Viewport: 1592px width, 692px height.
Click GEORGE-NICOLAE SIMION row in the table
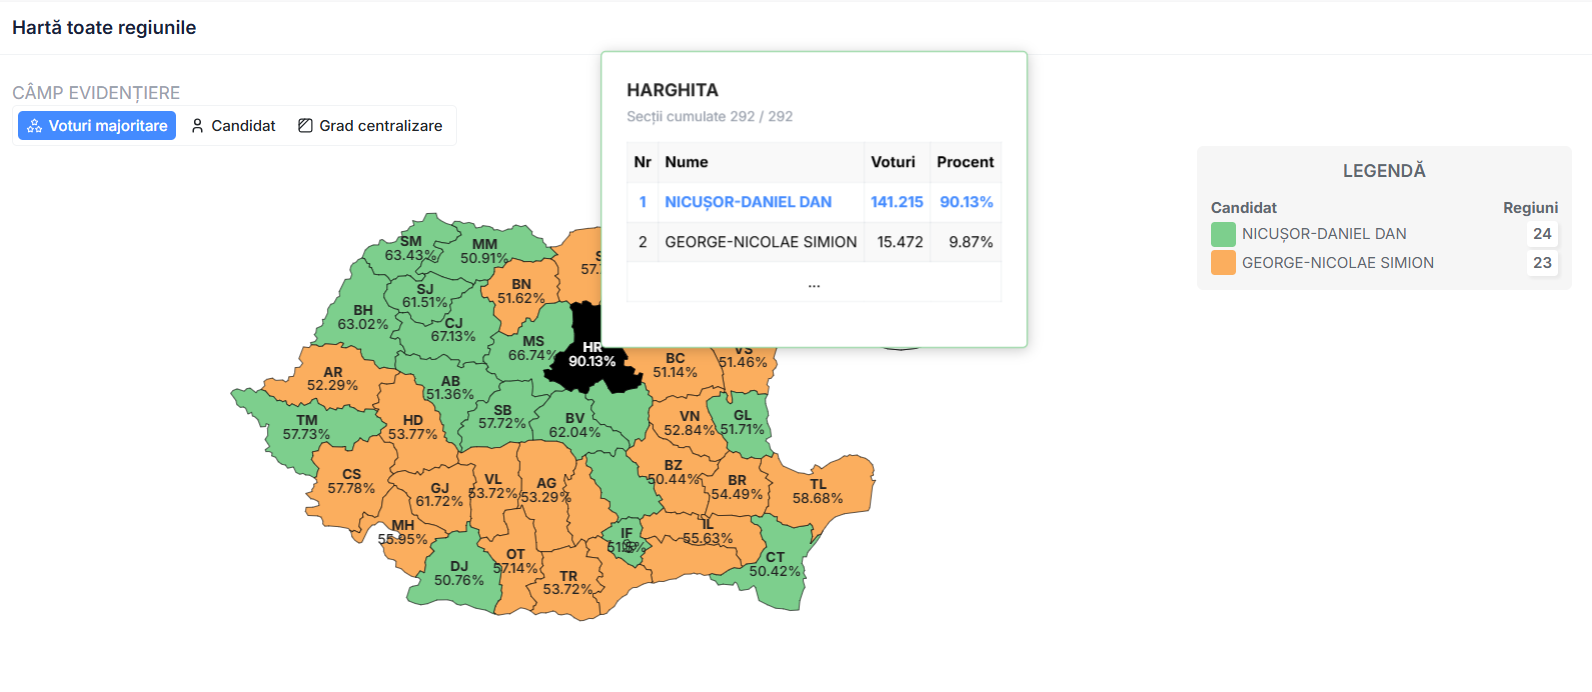(x=760, y=242)
